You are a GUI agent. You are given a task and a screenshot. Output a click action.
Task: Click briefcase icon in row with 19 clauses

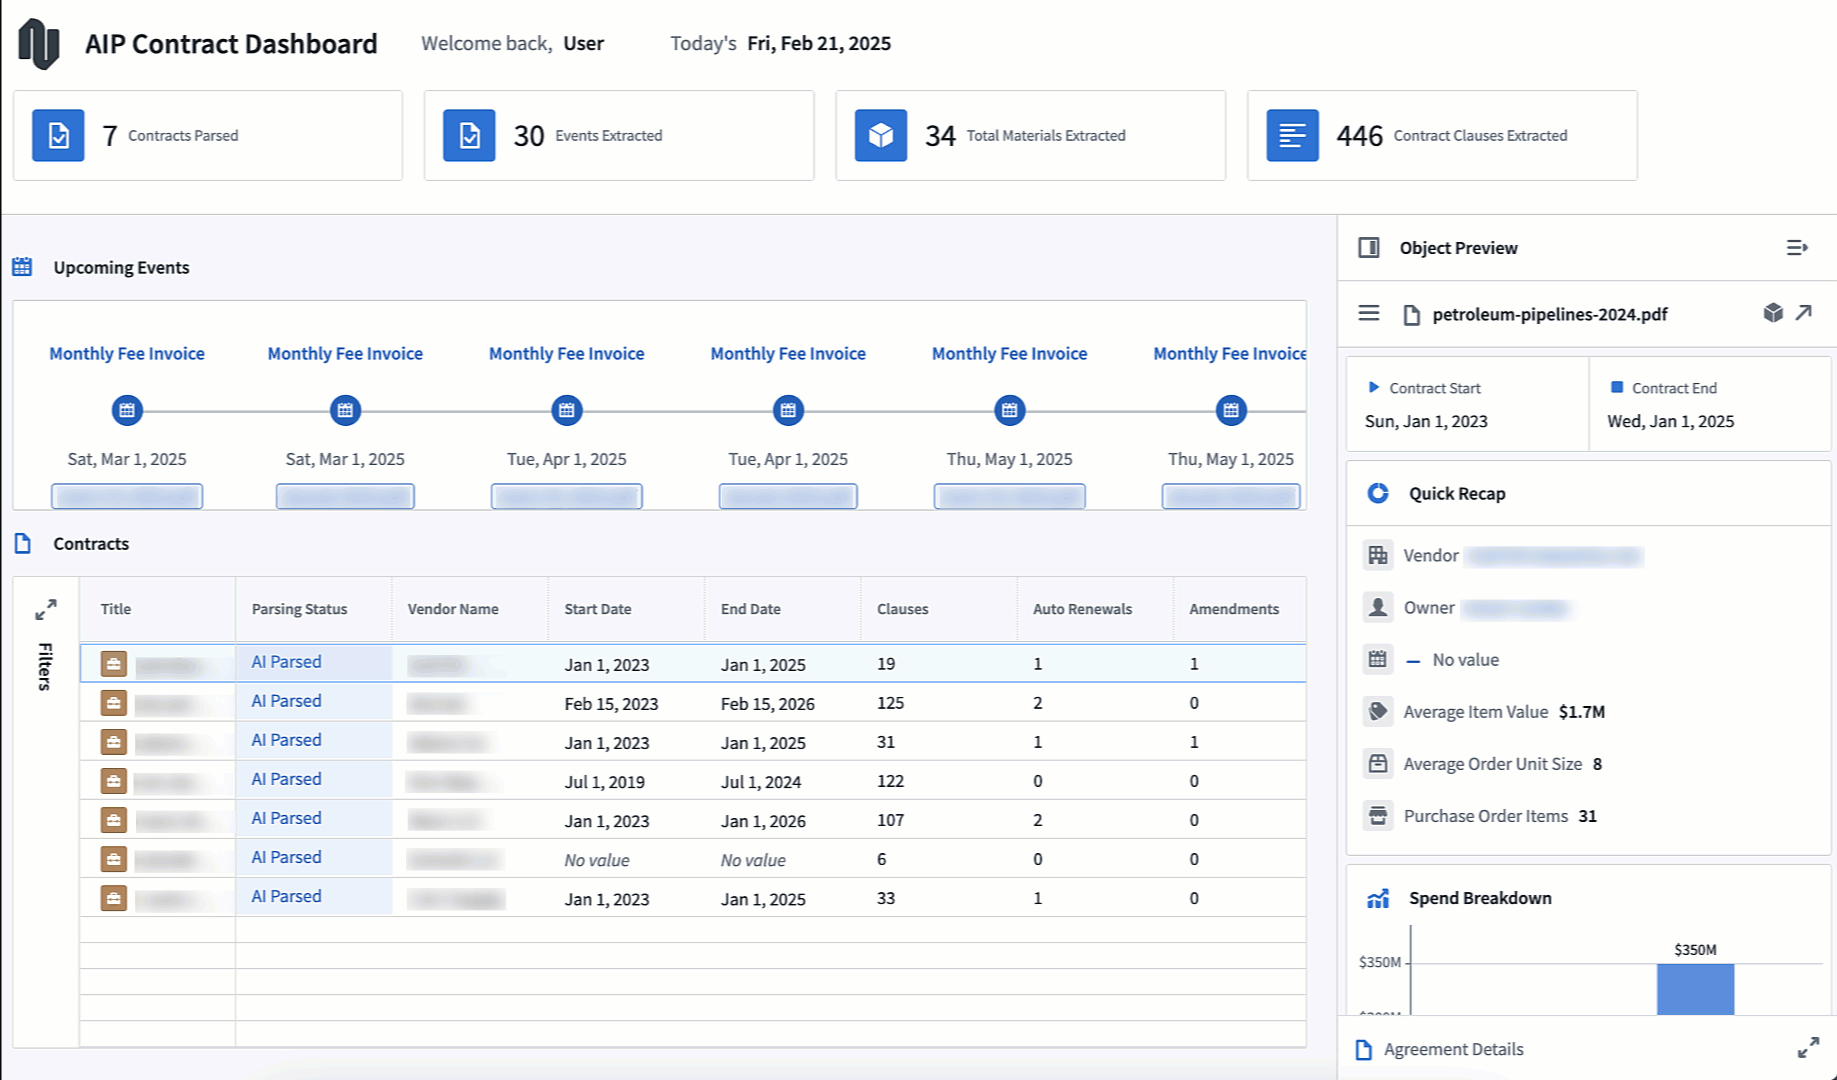pos(114,664)
